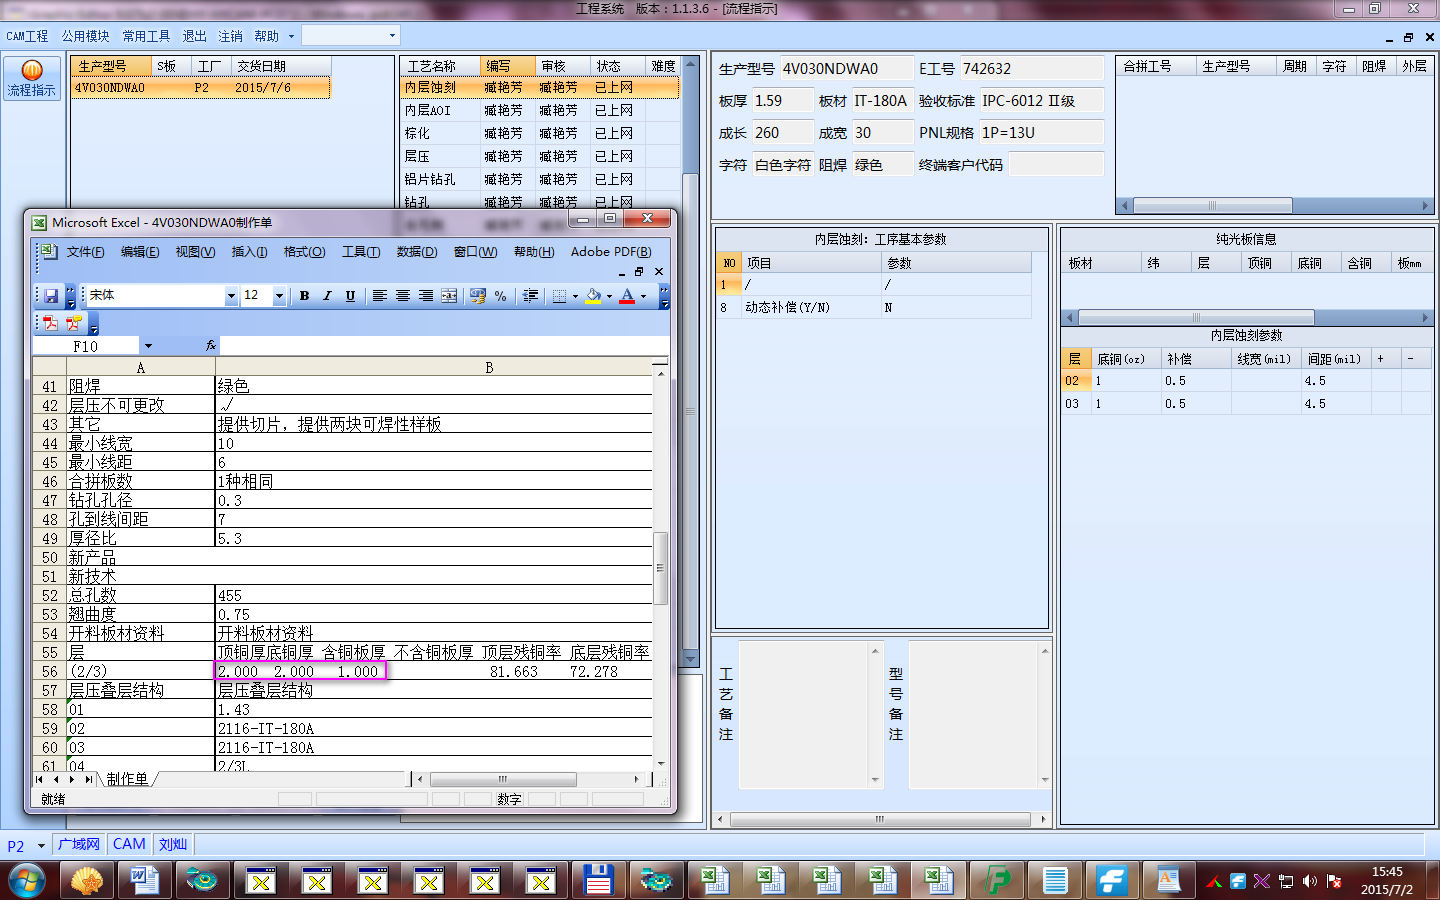Image resolution: width=1440 pixels, height=900 pixels.
Task: Open the 文件(F) menu in Excel
Action: (x=86, y=252)
